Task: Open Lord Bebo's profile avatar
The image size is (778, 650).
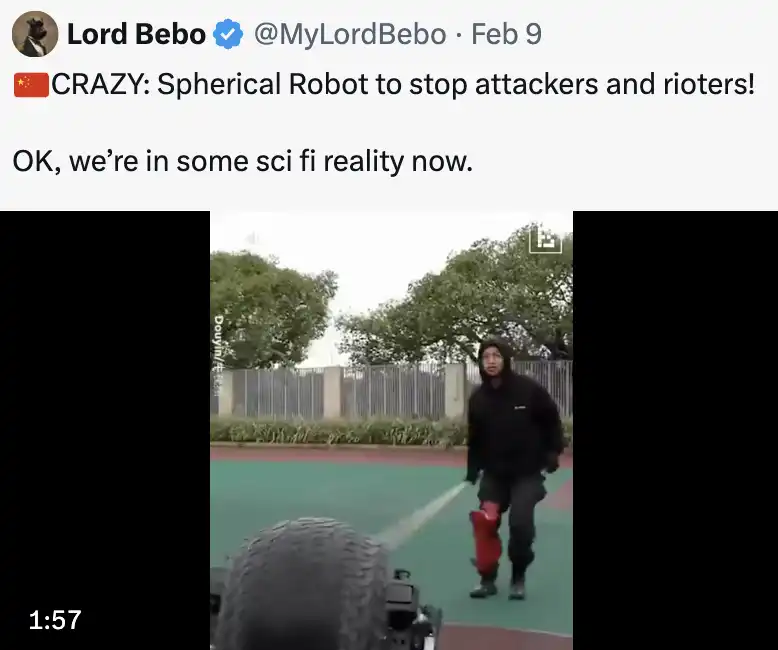Action: 35,34
